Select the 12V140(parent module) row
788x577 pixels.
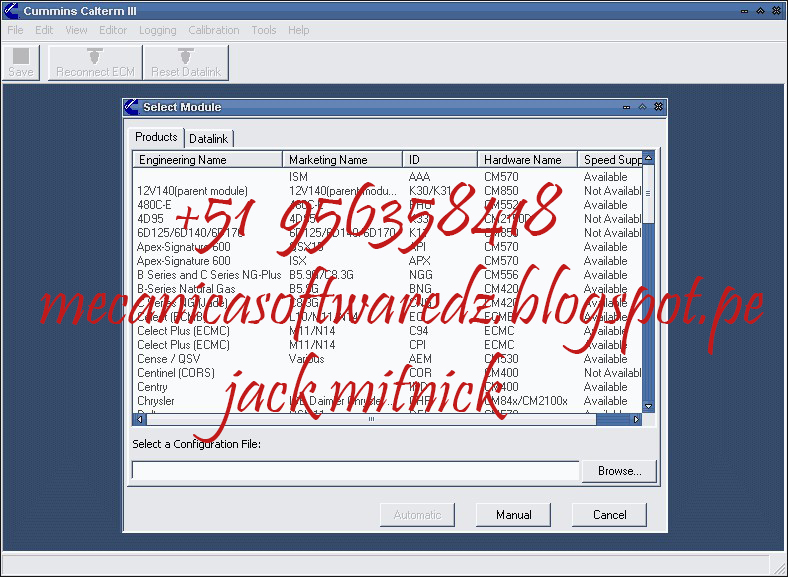point(387,191)
